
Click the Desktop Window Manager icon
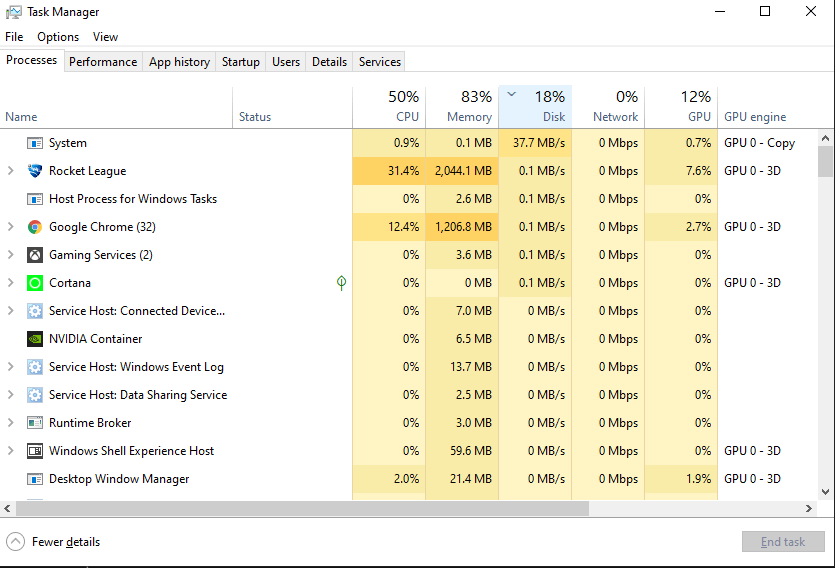35,479
